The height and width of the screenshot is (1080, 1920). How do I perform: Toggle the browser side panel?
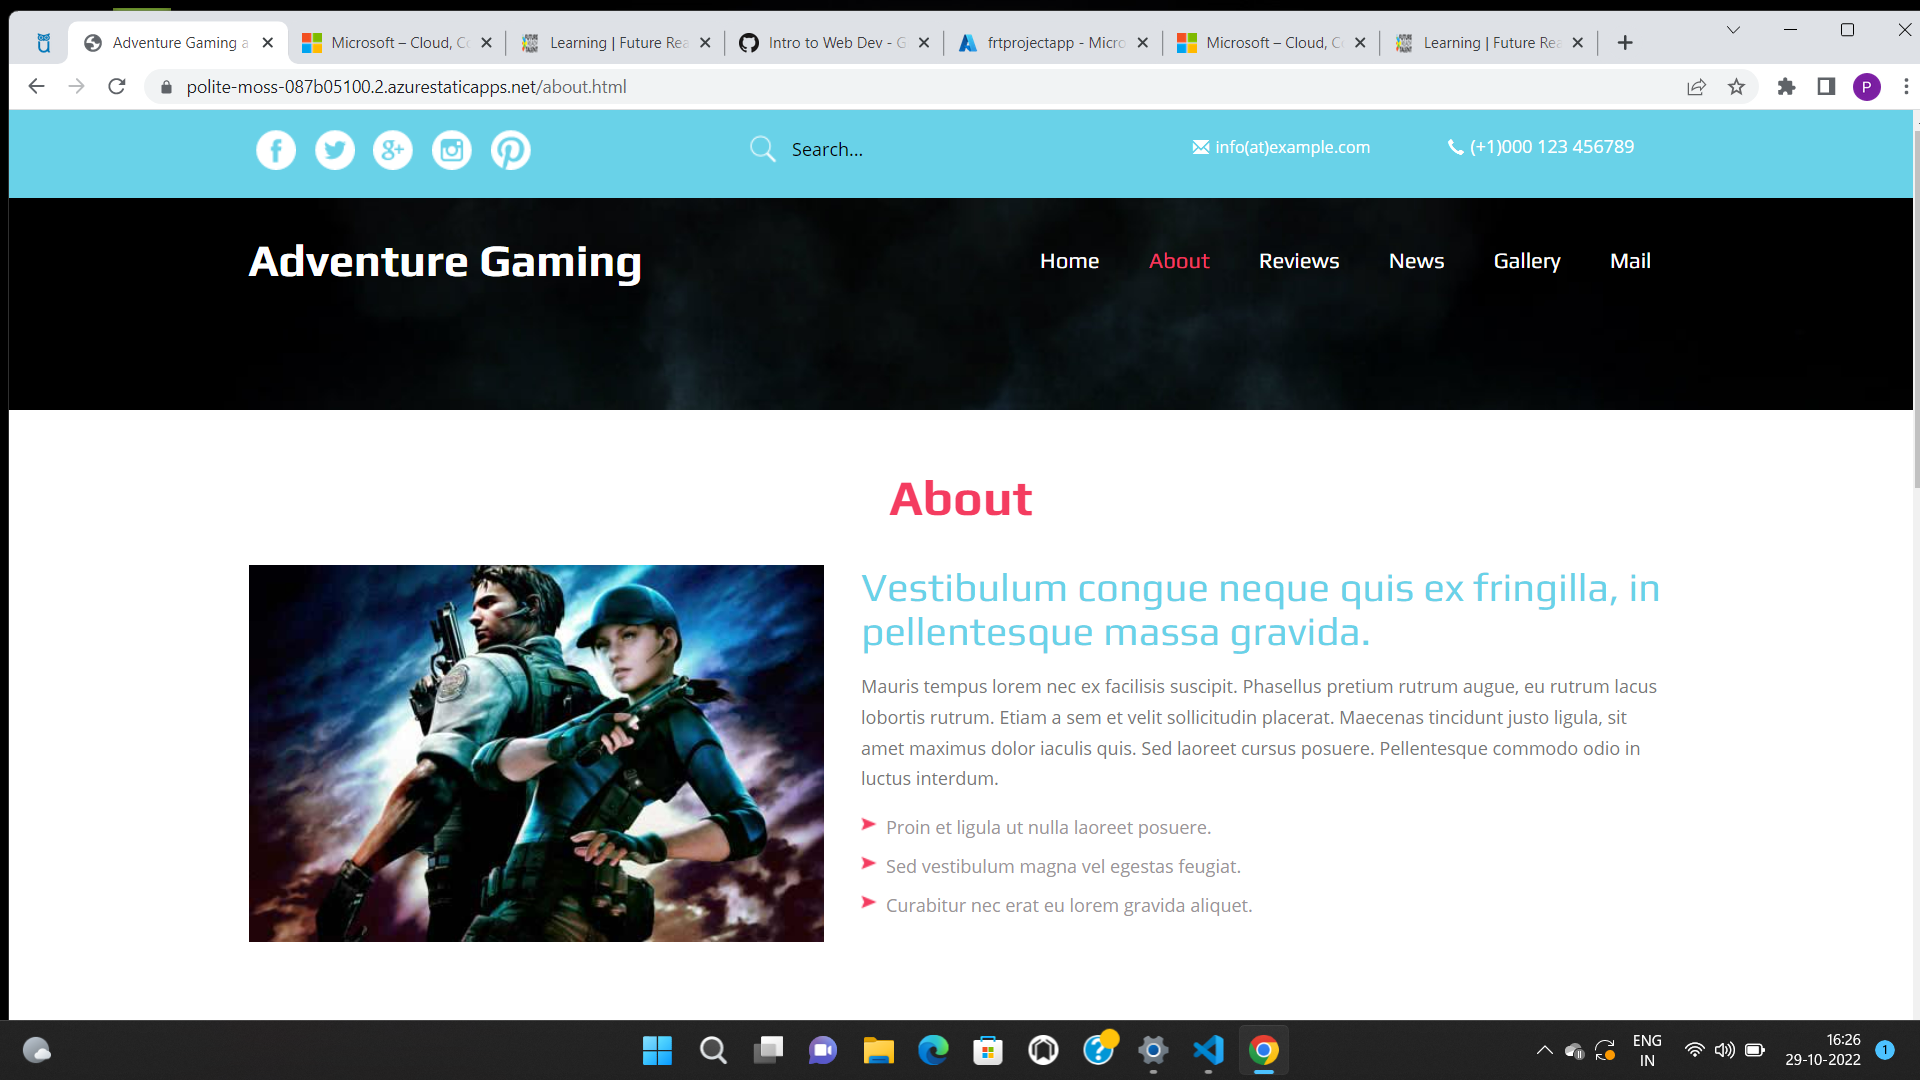[x=1826, y=87]
